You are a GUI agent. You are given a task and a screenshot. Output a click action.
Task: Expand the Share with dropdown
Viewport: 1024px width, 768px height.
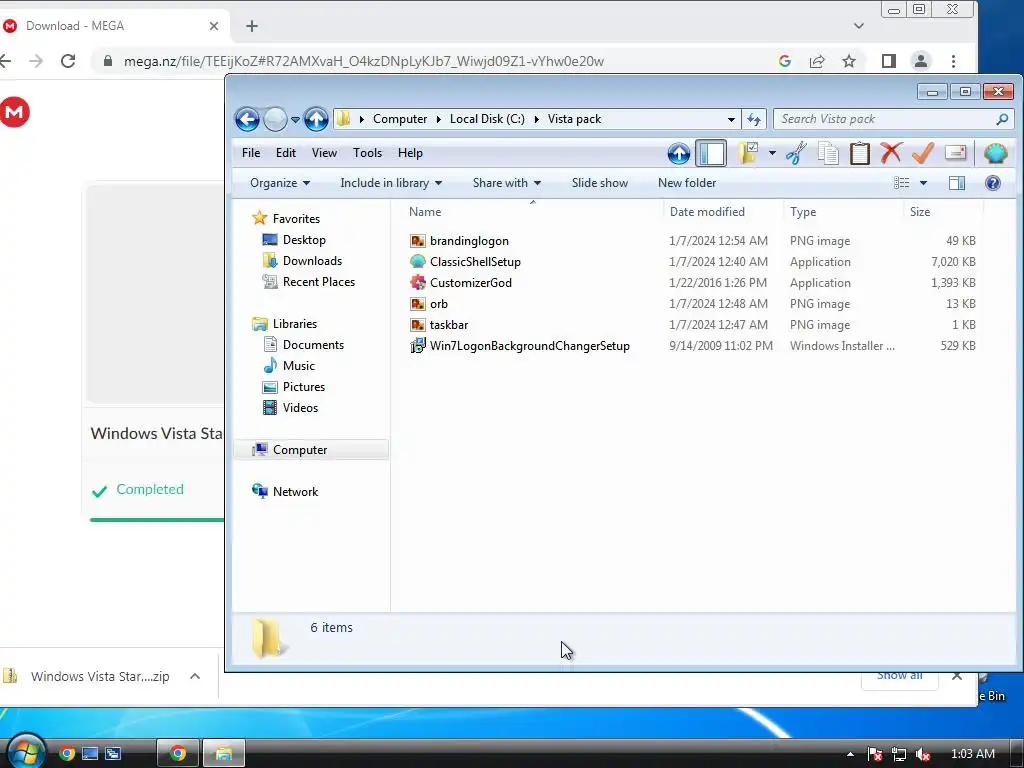click(507, 183)
